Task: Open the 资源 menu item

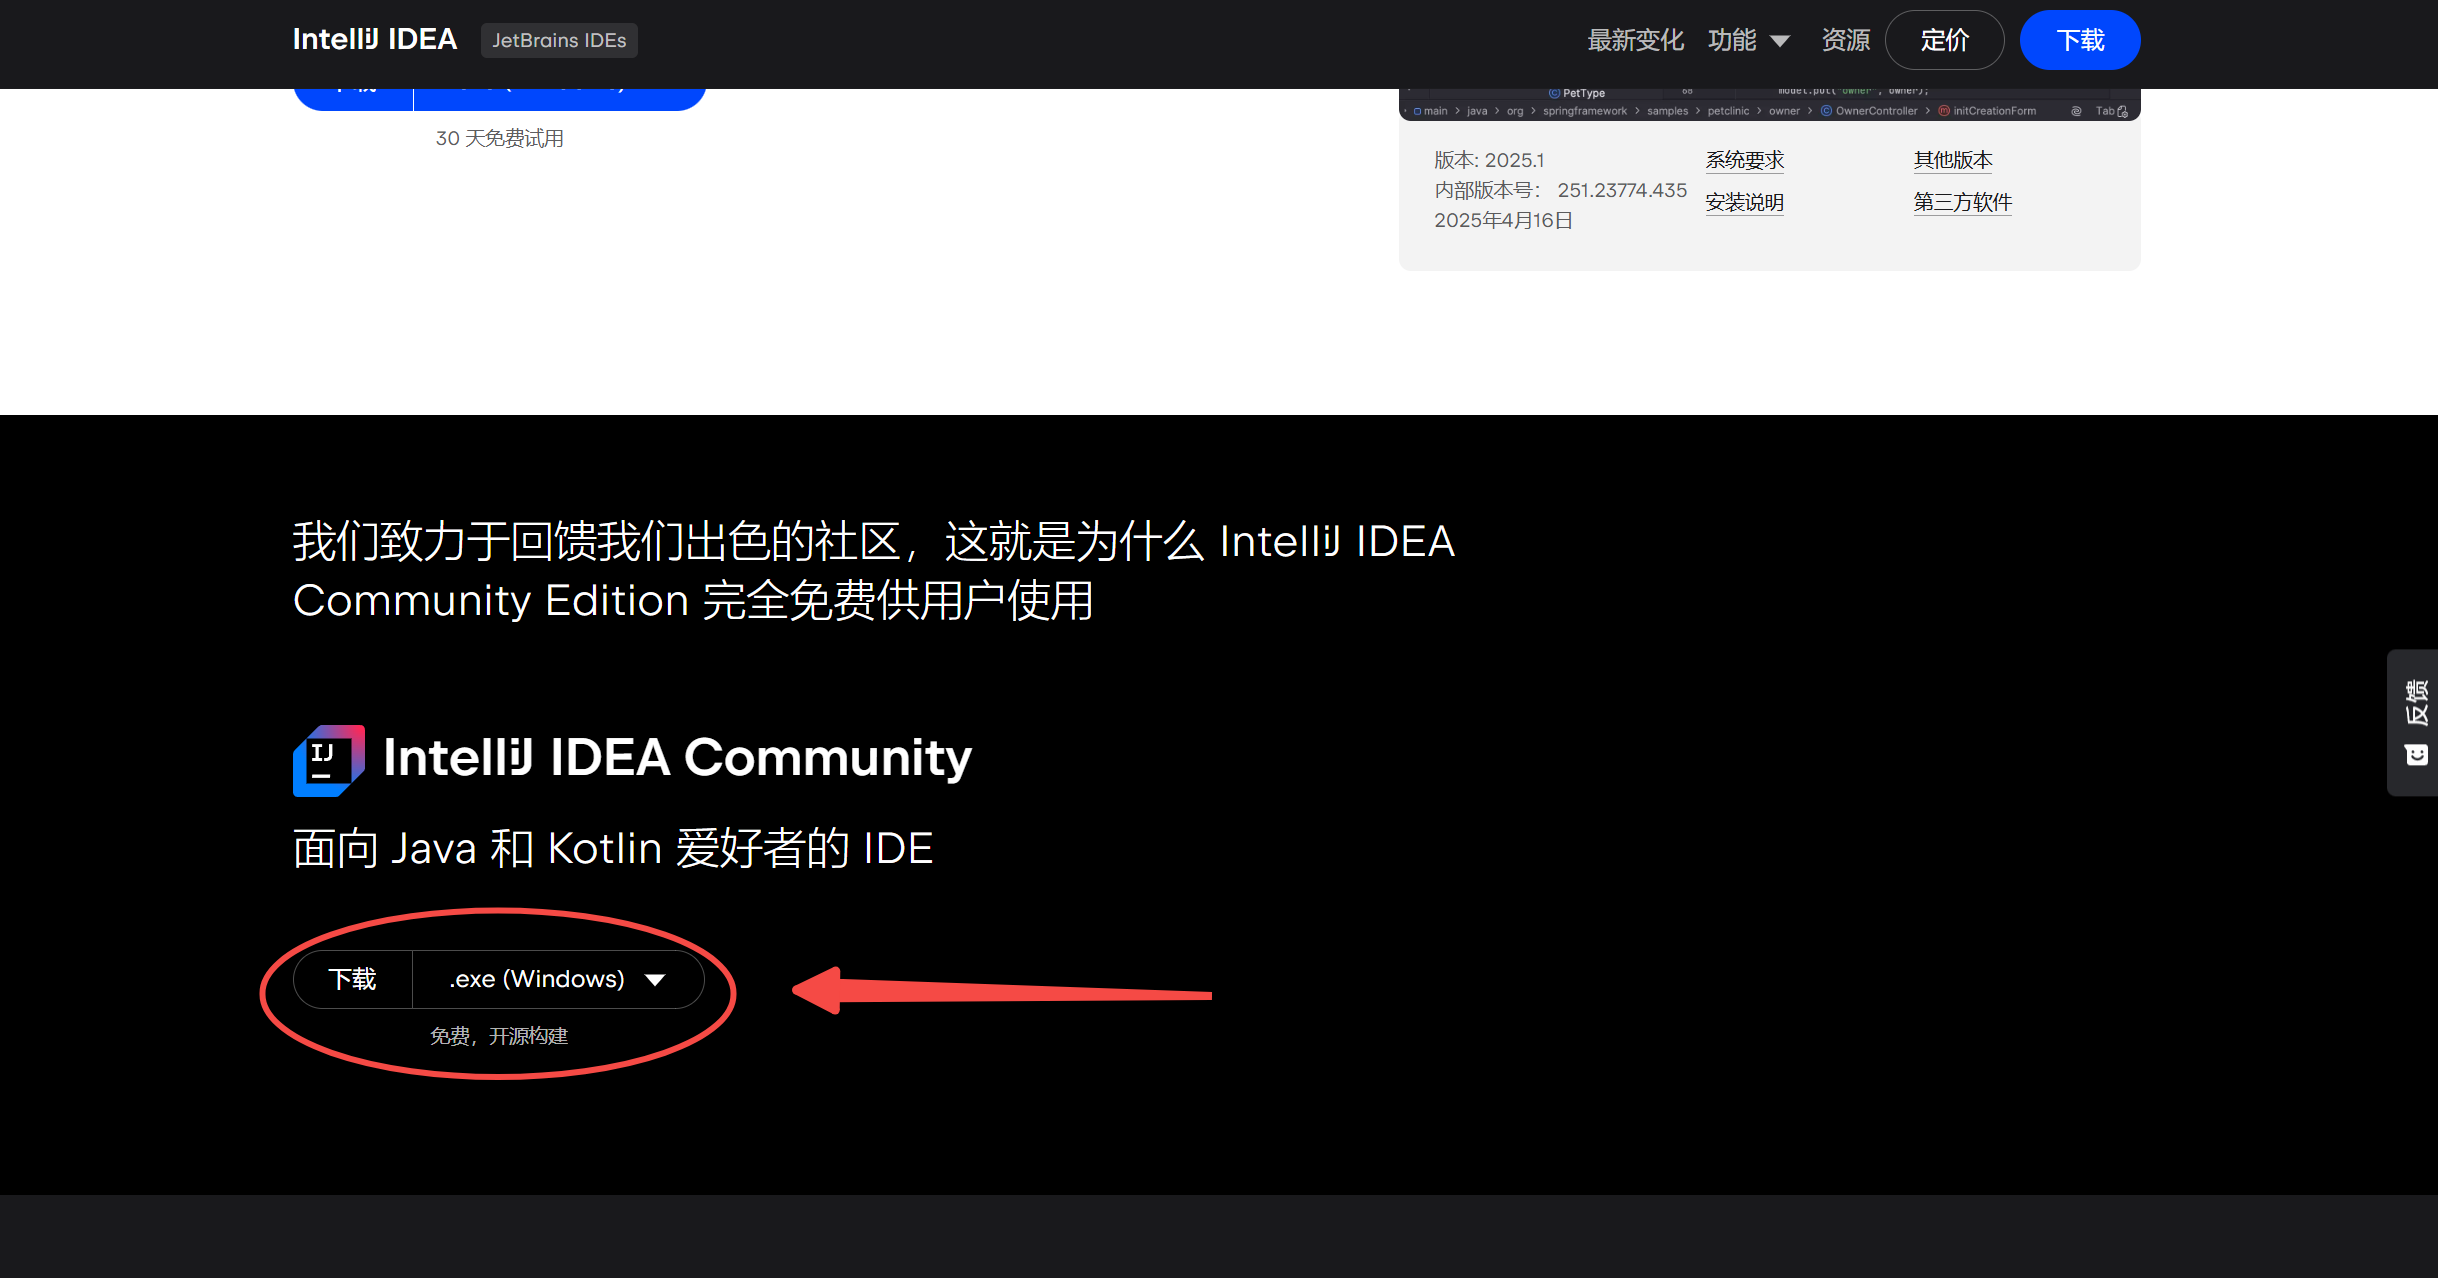Action: [x=1845, y=40]
